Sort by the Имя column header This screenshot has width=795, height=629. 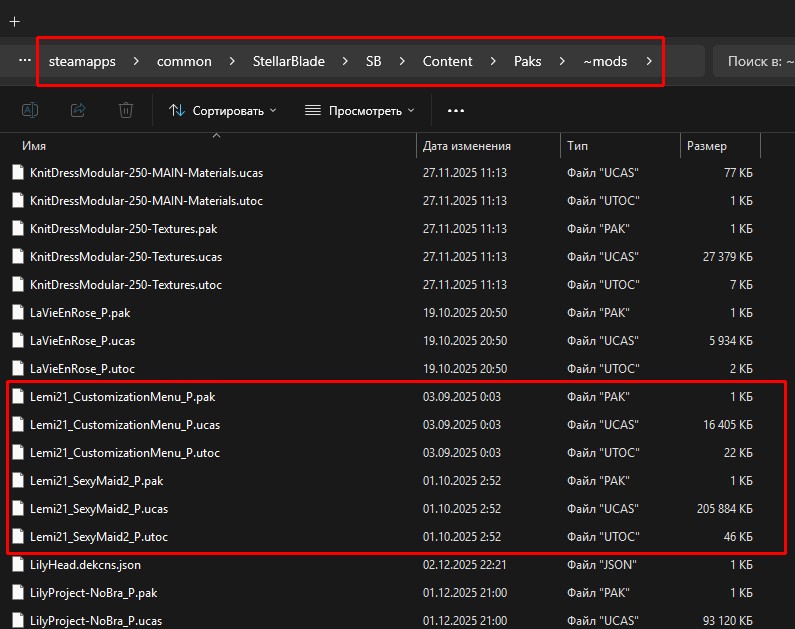34,146
